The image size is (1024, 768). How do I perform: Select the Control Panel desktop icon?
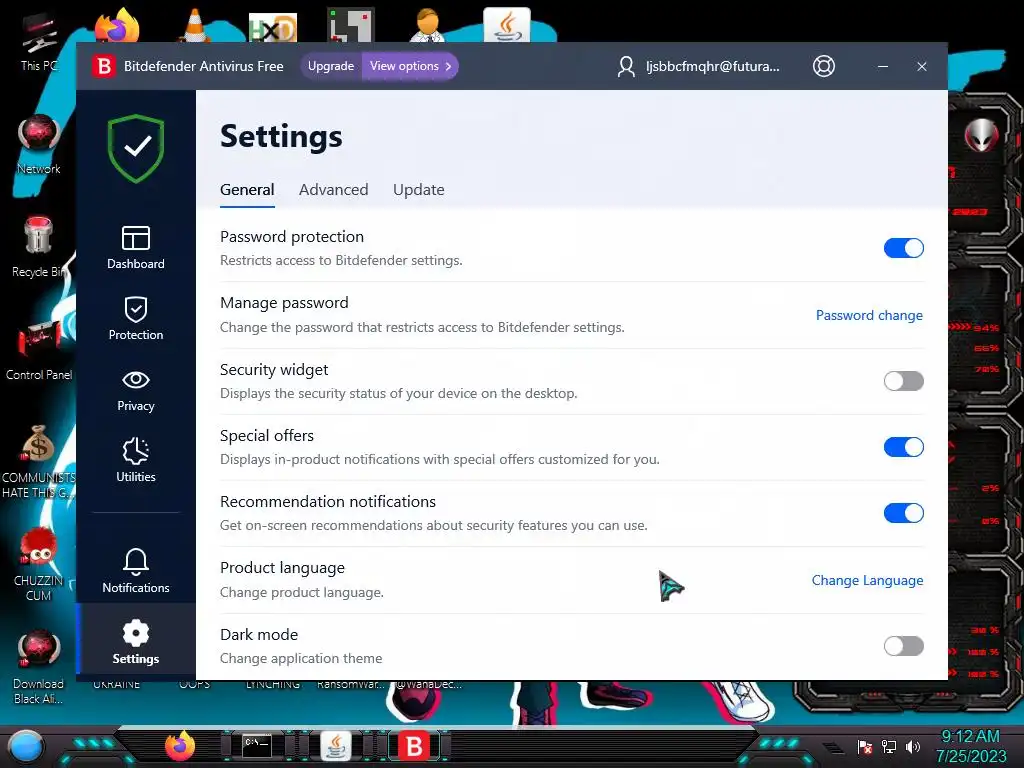(x=39, y=349)
